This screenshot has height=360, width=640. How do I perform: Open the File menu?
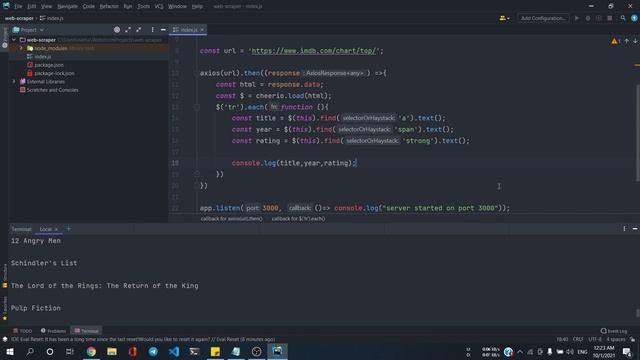pyautogui.click(x=18, y=7)
